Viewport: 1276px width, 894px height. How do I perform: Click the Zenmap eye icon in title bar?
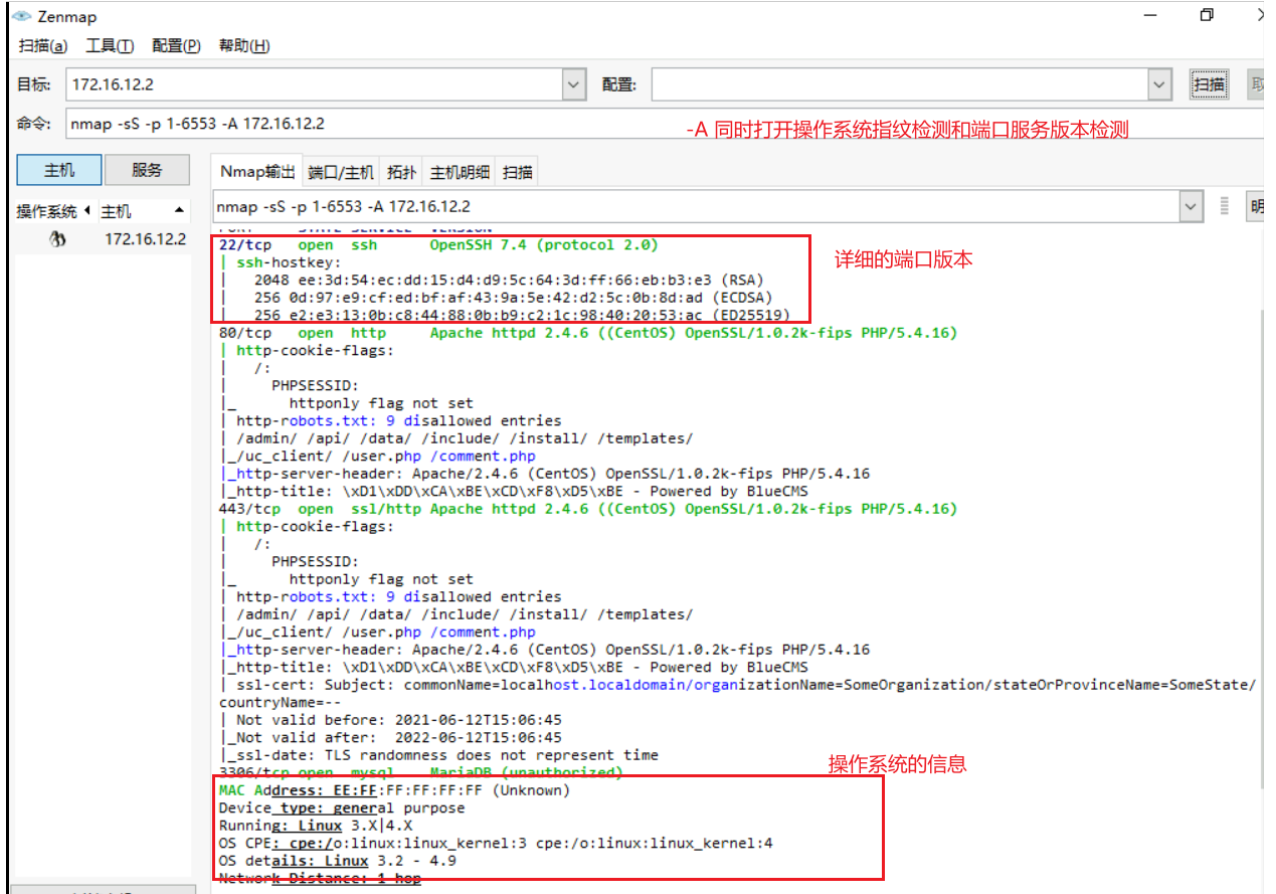[x=21, y=16]
